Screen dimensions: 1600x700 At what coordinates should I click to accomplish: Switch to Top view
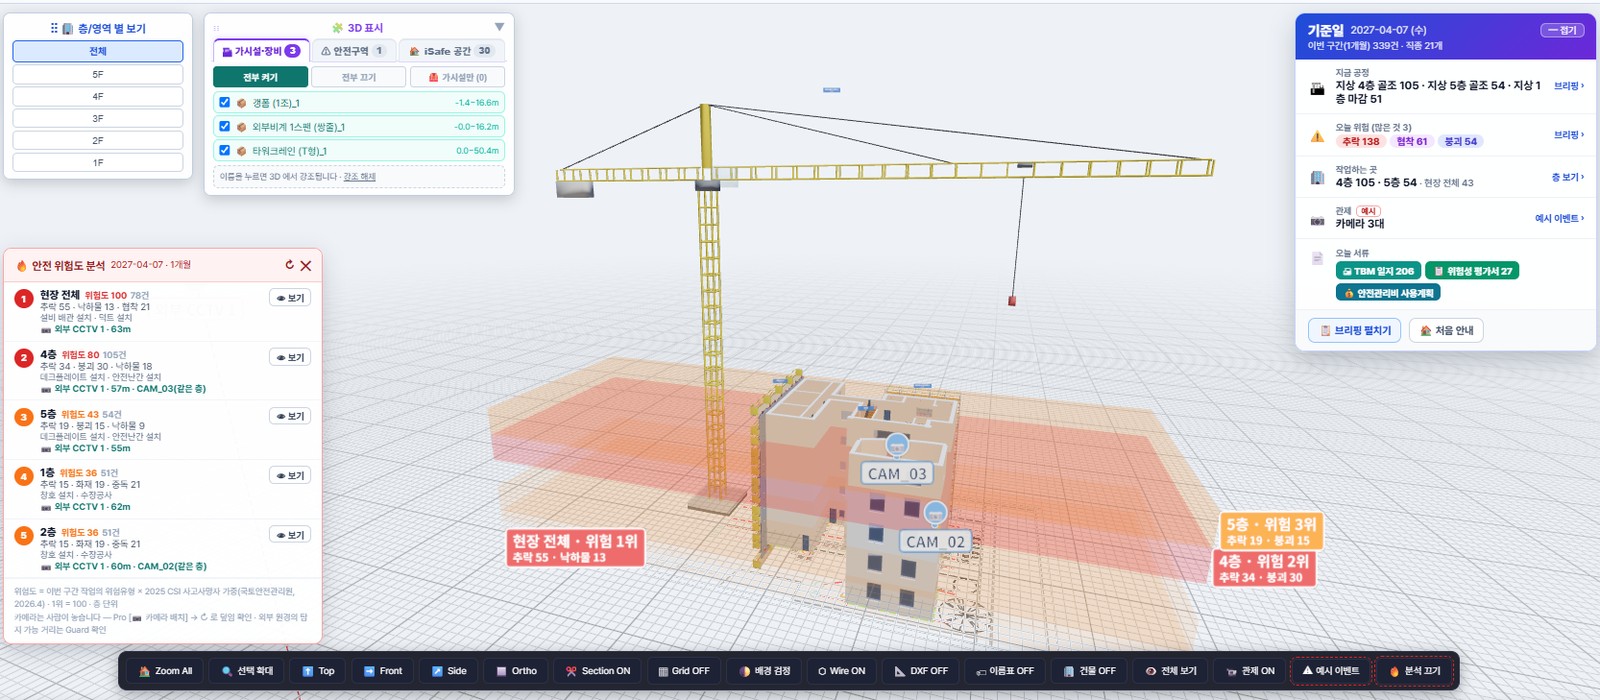coord(318,671)
